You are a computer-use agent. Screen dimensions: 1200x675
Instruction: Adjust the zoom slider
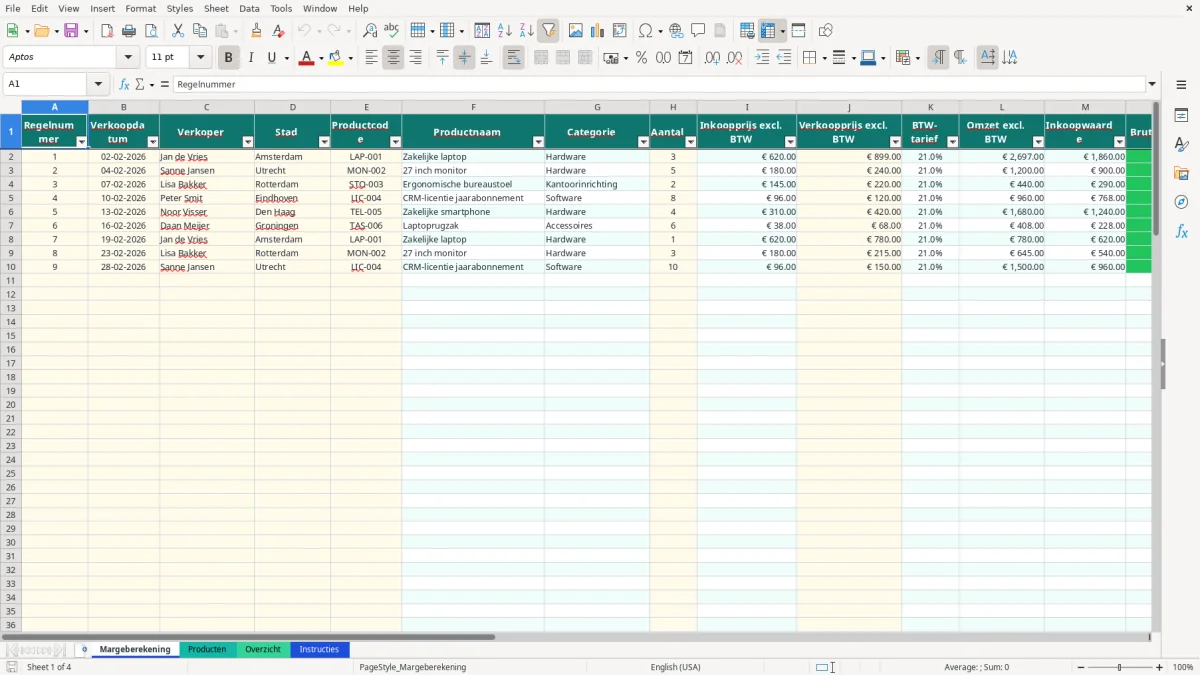(1120, 667)
